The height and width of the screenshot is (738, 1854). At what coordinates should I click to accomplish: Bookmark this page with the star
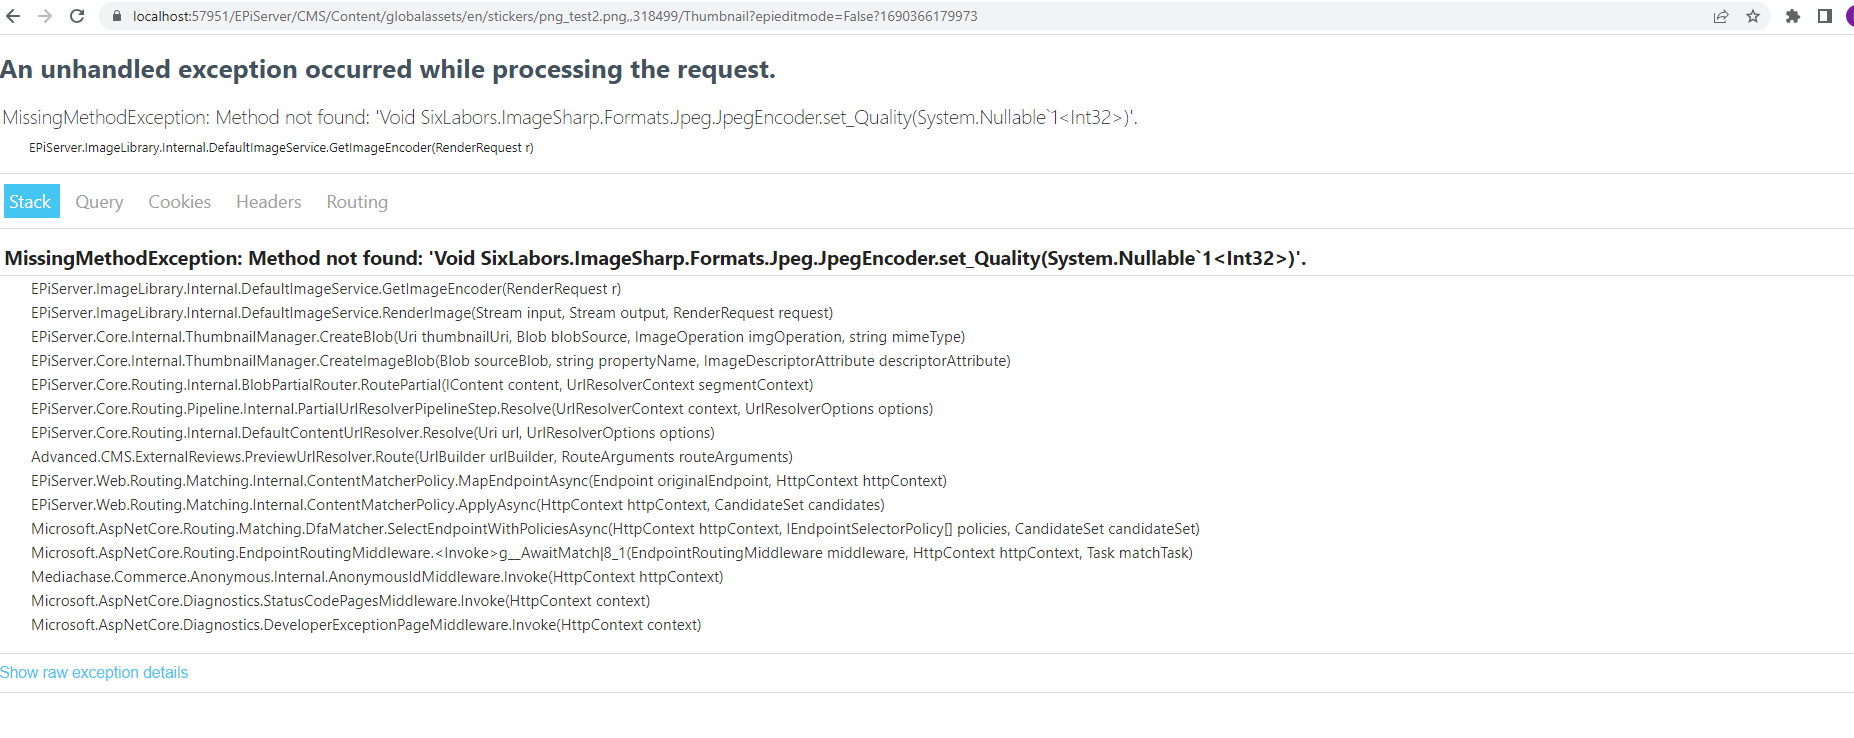point(1753,16)
